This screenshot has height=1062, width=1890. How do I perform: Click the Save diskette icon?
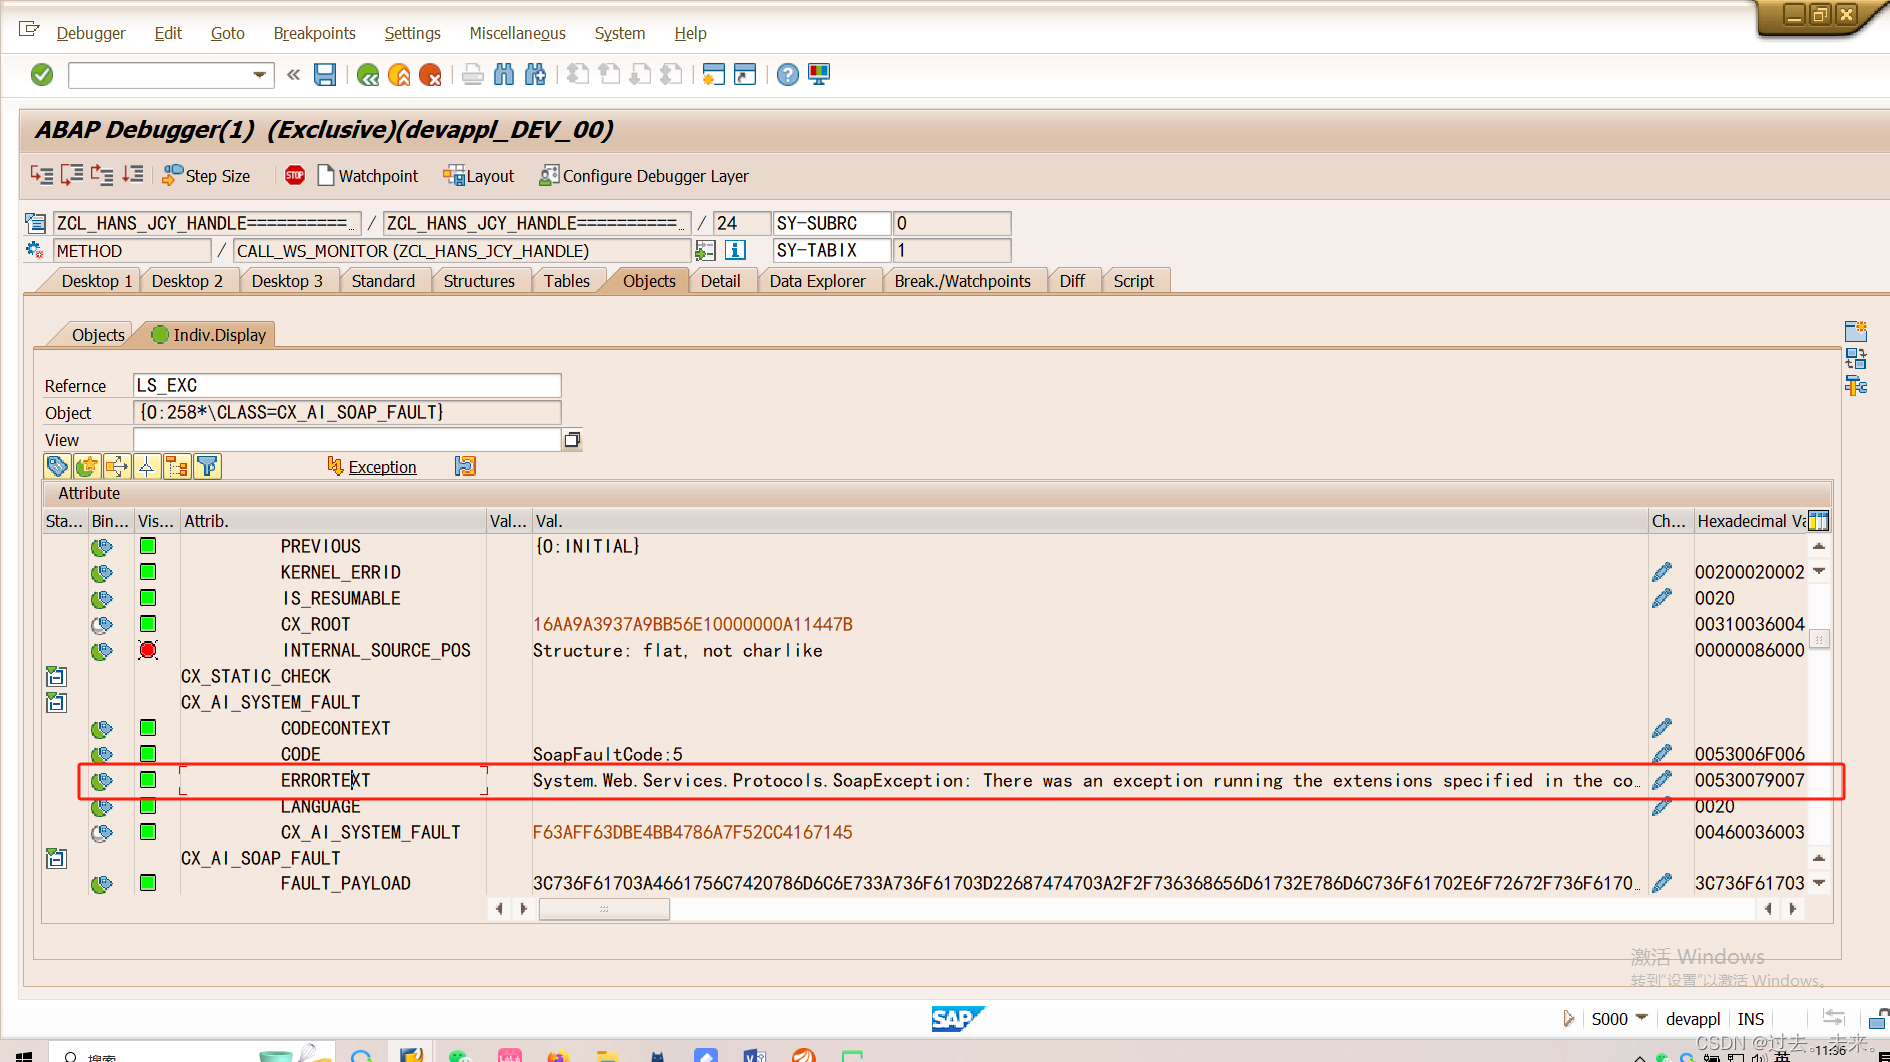pos(325,75)
